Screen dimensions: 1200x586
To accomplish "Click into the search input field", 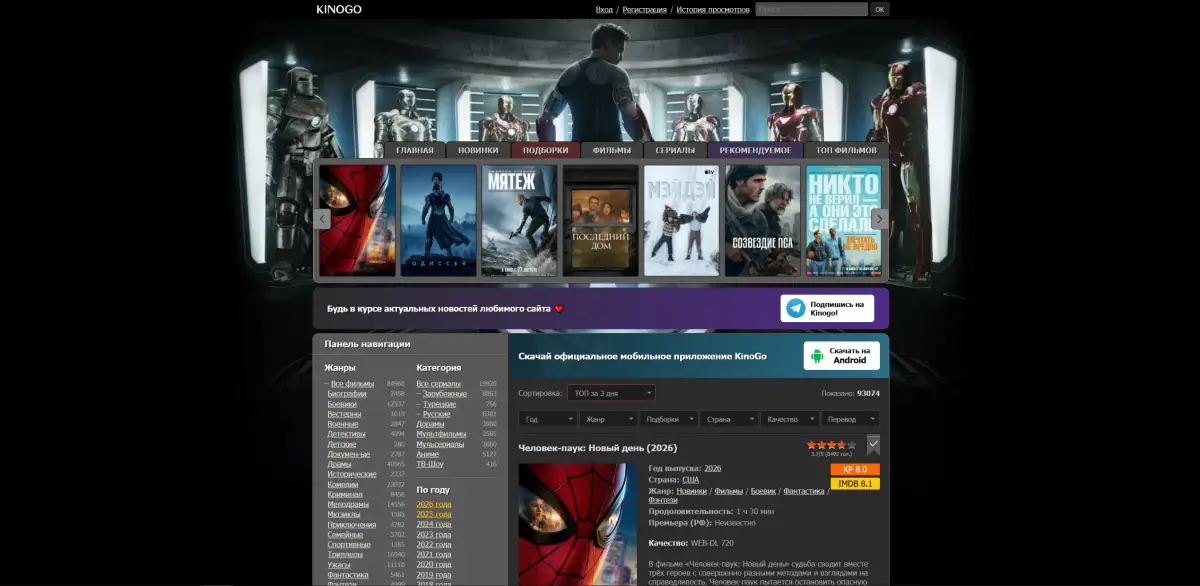I will click(x=811, y=9).
